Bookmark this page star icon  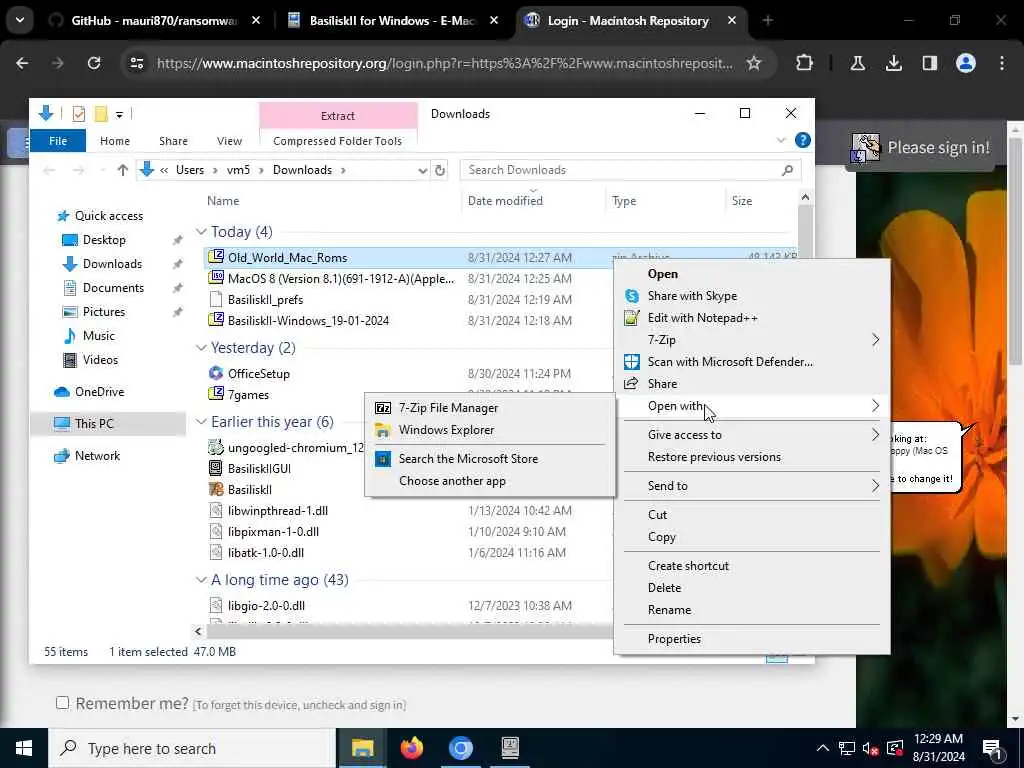point(754,63)
